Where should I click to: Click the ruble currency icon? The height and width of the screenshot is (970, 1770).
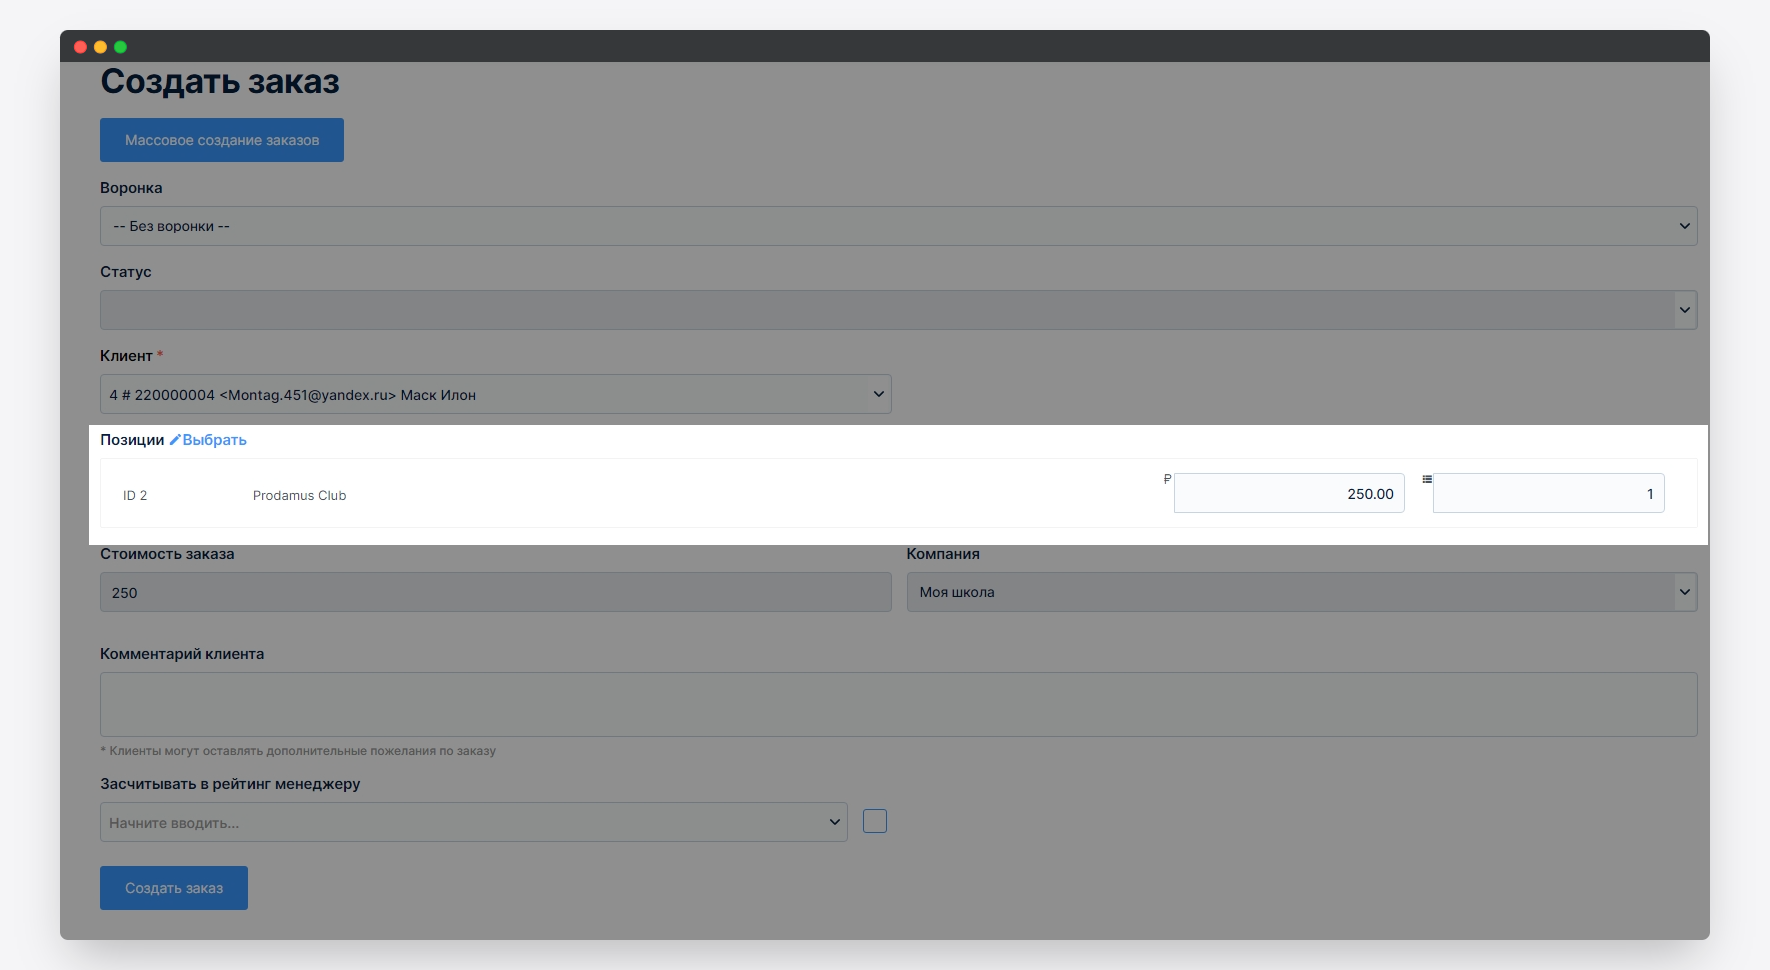(x=1167, y=479)
